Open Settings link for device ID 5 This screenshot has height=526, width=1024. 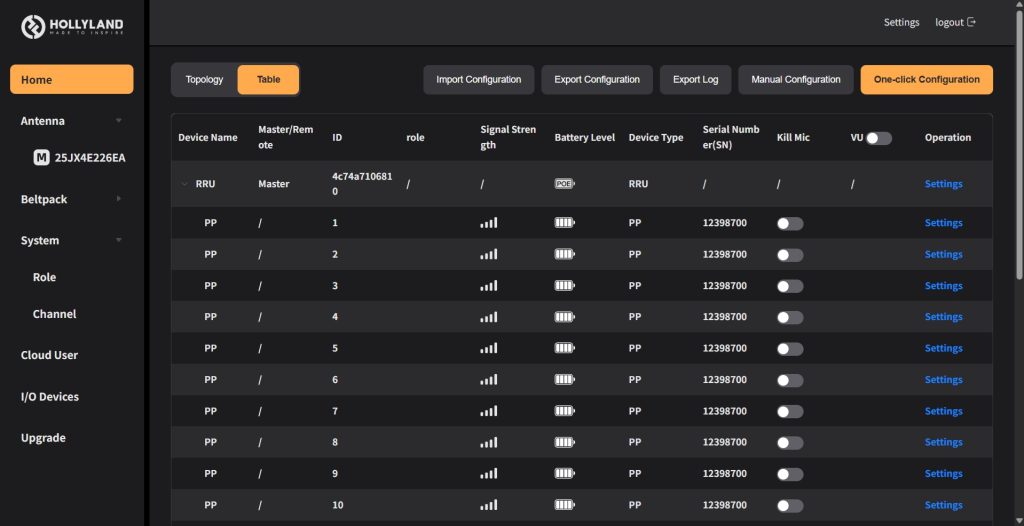pos(943,348)
